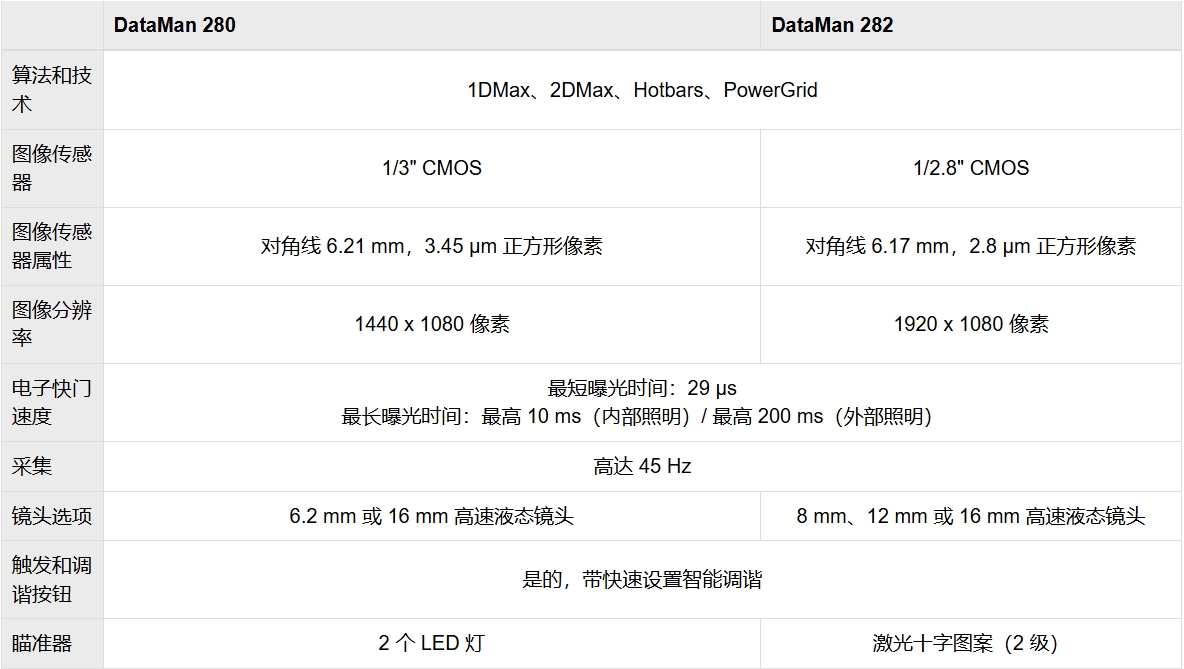Image resolution: width=1184 pixels, height=669 pixels.
Task: Click the 6.2 mm 或 16 mm lens cell
Action: tap(432, 516)
